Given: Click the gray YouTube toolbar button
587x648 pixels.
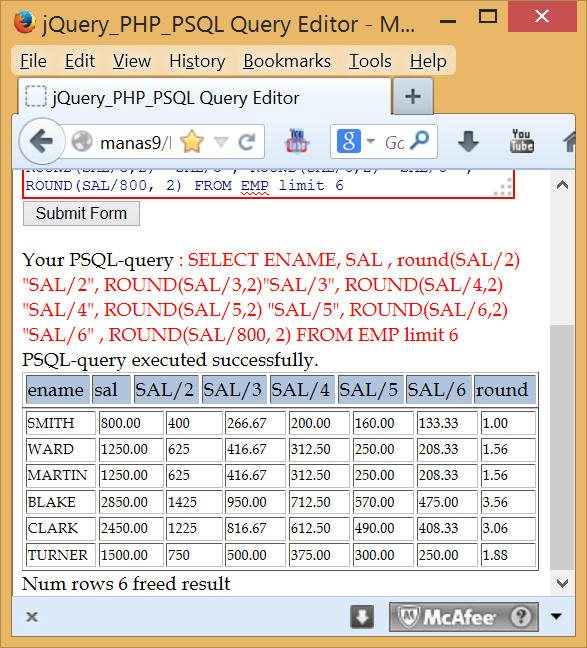Looking at the screenshot, I should tap(521, 141).
